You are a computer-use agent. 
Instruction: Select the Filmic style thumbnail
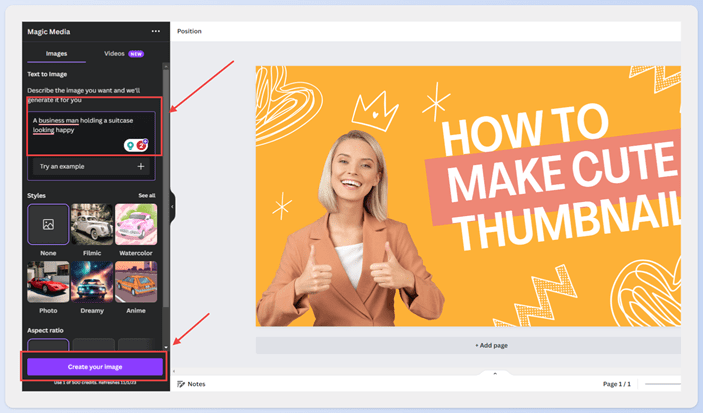(92, 224)
